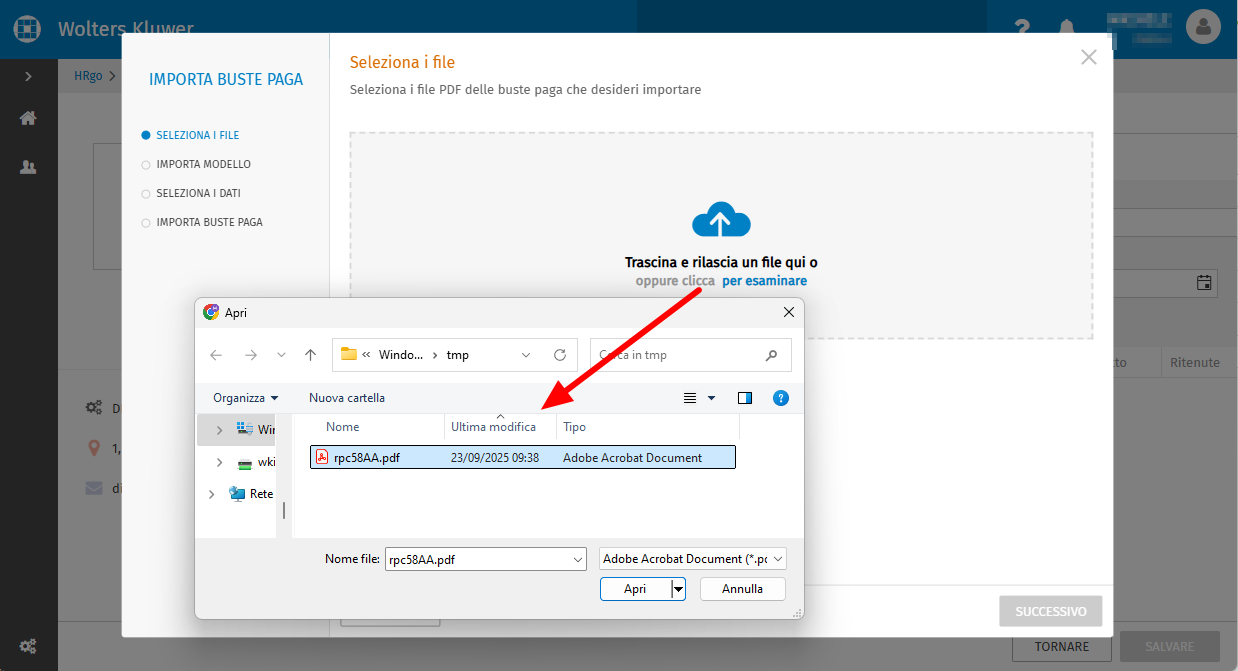Image resolution: width=1238 pixels, height=671 pixels.
Task: Click the cloud upload icon
Action: 721,219
